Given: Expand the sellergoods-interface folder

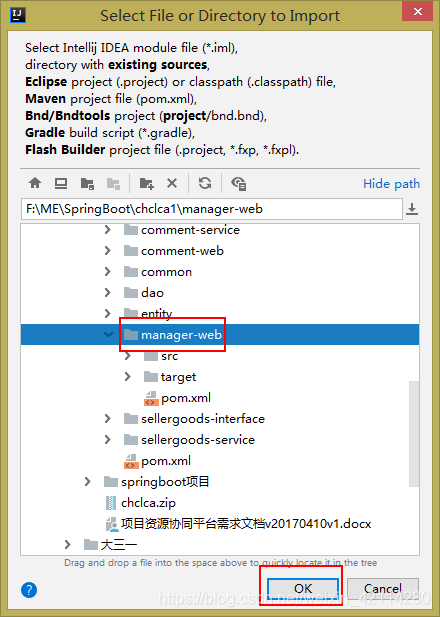Looking at the screenshot, I should point(107,419).
